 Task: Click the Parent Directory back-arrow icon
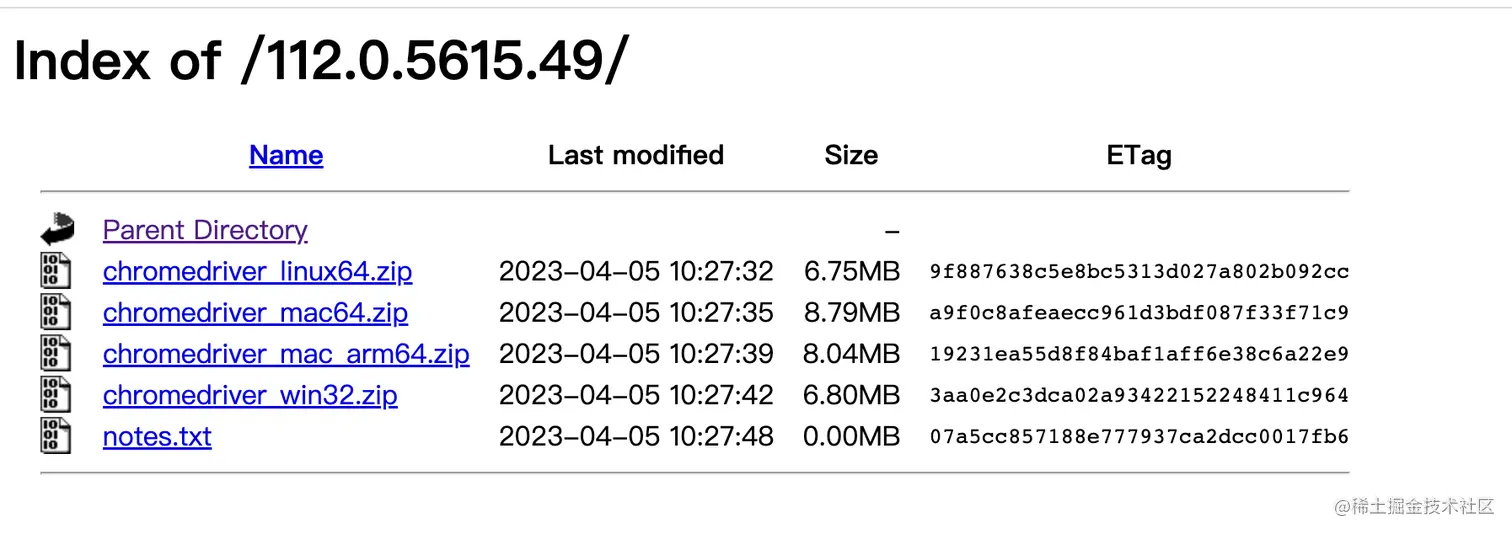point(57,230)
